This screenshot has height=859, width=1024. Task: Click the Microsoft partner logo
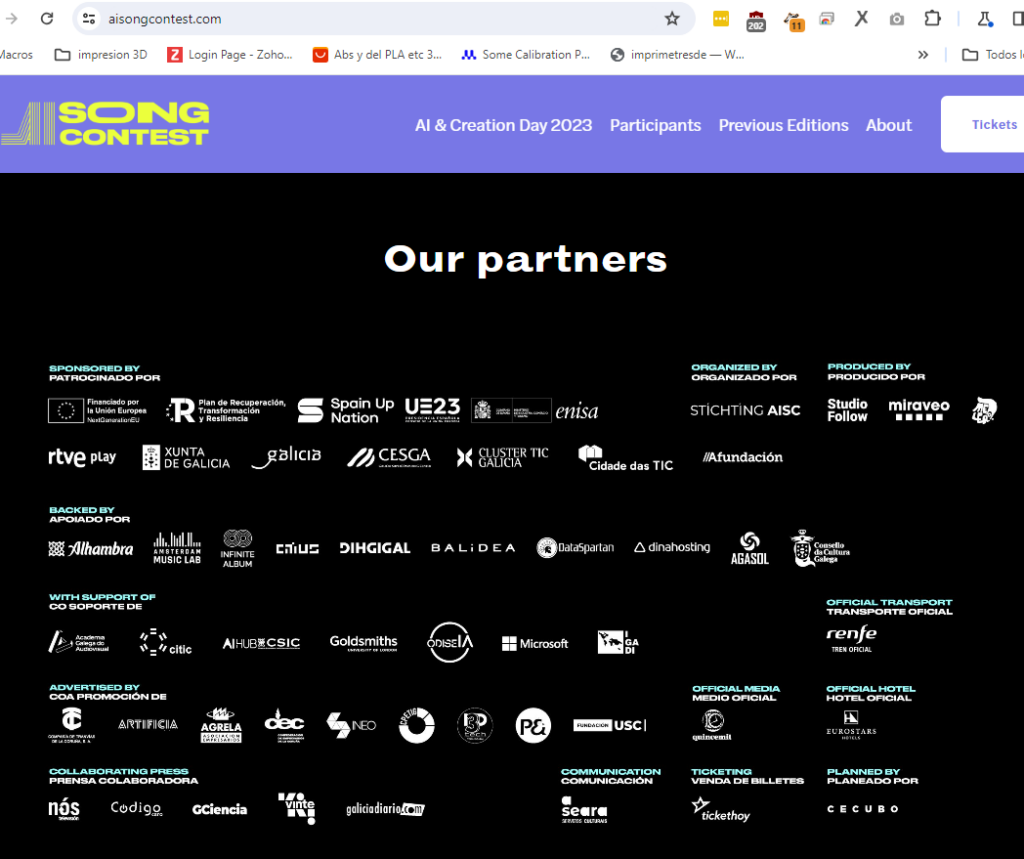pos(535,644)
